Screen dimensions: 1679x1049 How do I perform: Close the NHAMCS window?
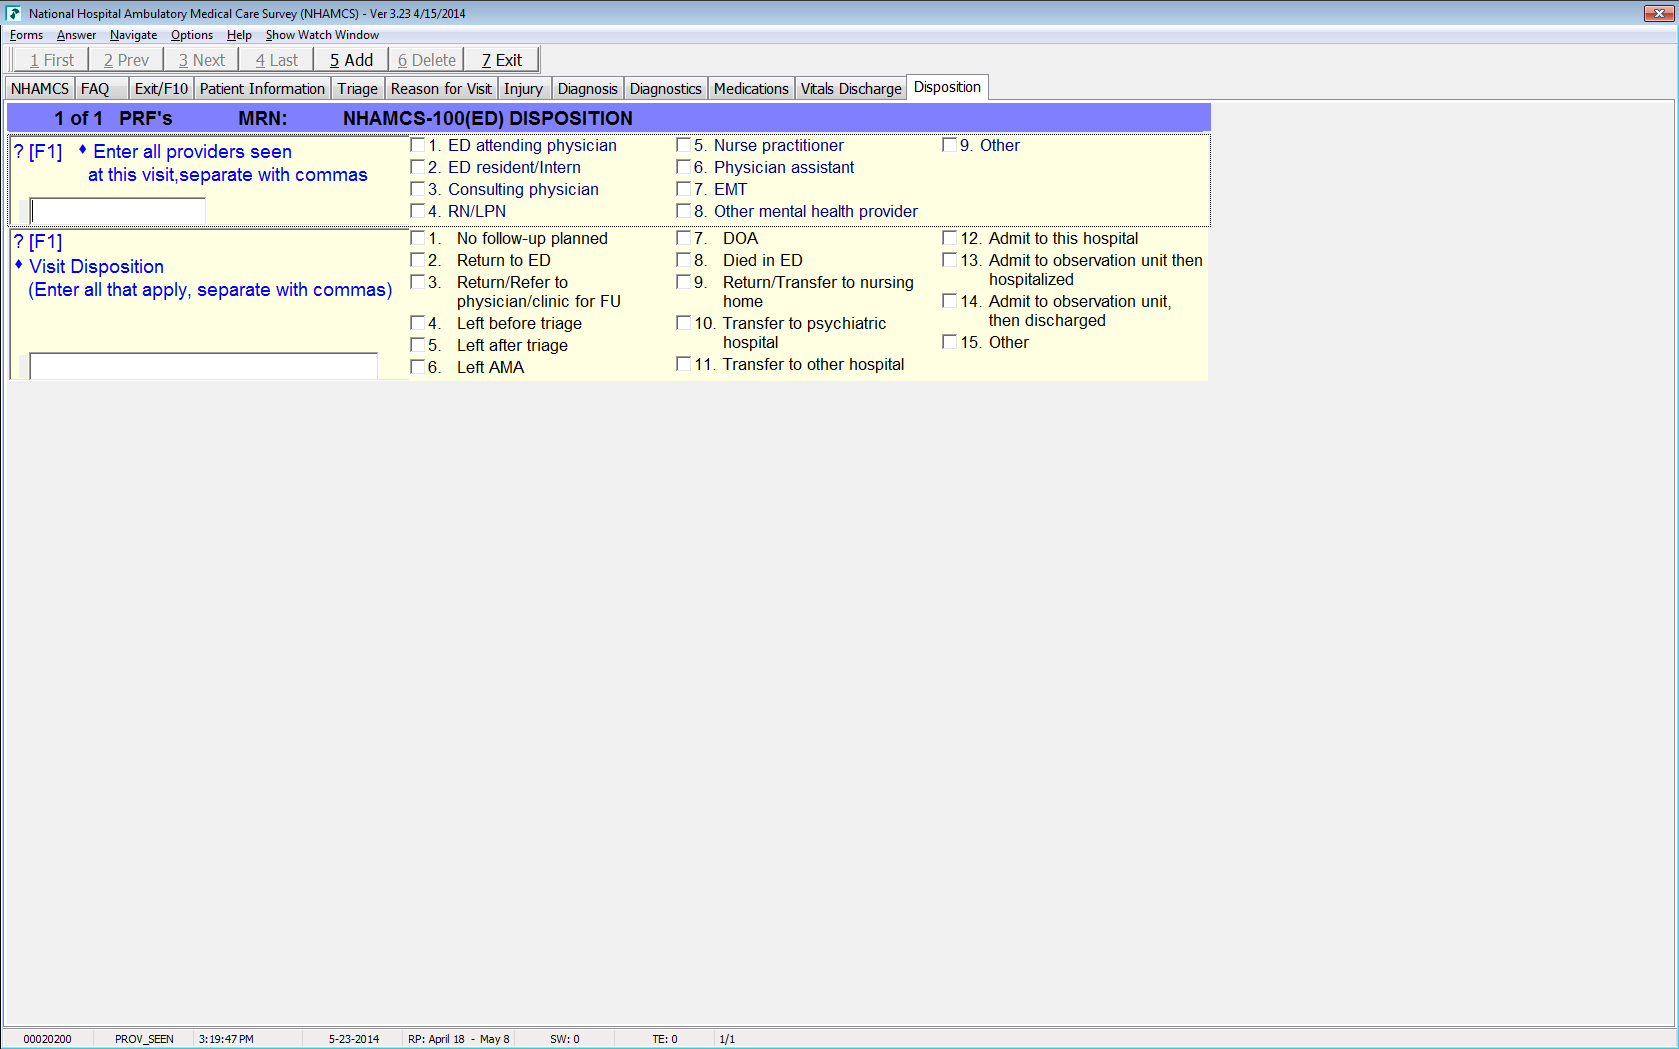(1659, 13)
